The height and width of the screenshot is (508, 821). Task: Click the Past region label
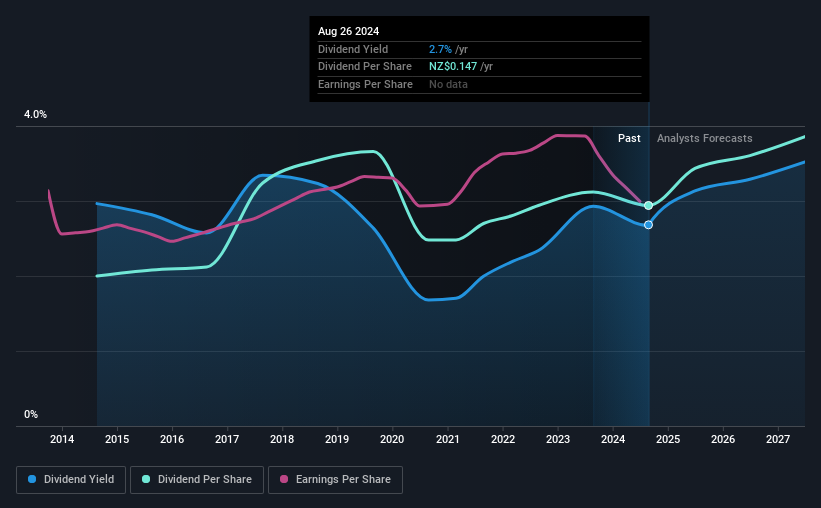[x=629, y=138]
